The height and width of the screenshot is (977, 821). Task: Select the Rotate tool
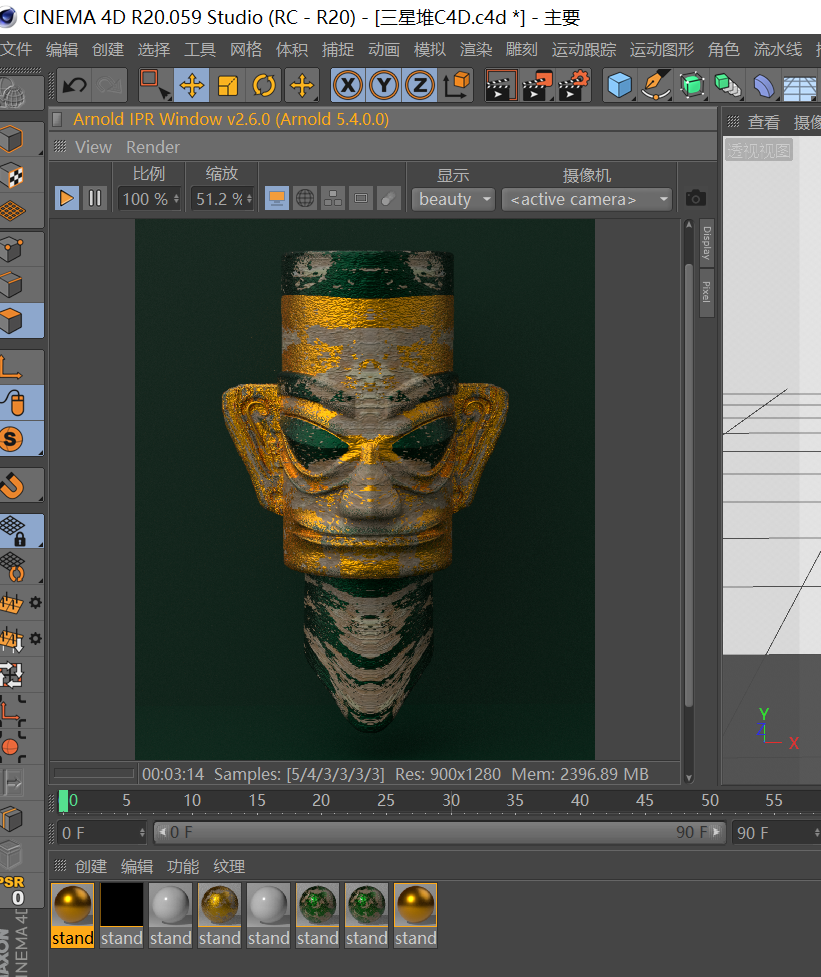coord(264,87)
